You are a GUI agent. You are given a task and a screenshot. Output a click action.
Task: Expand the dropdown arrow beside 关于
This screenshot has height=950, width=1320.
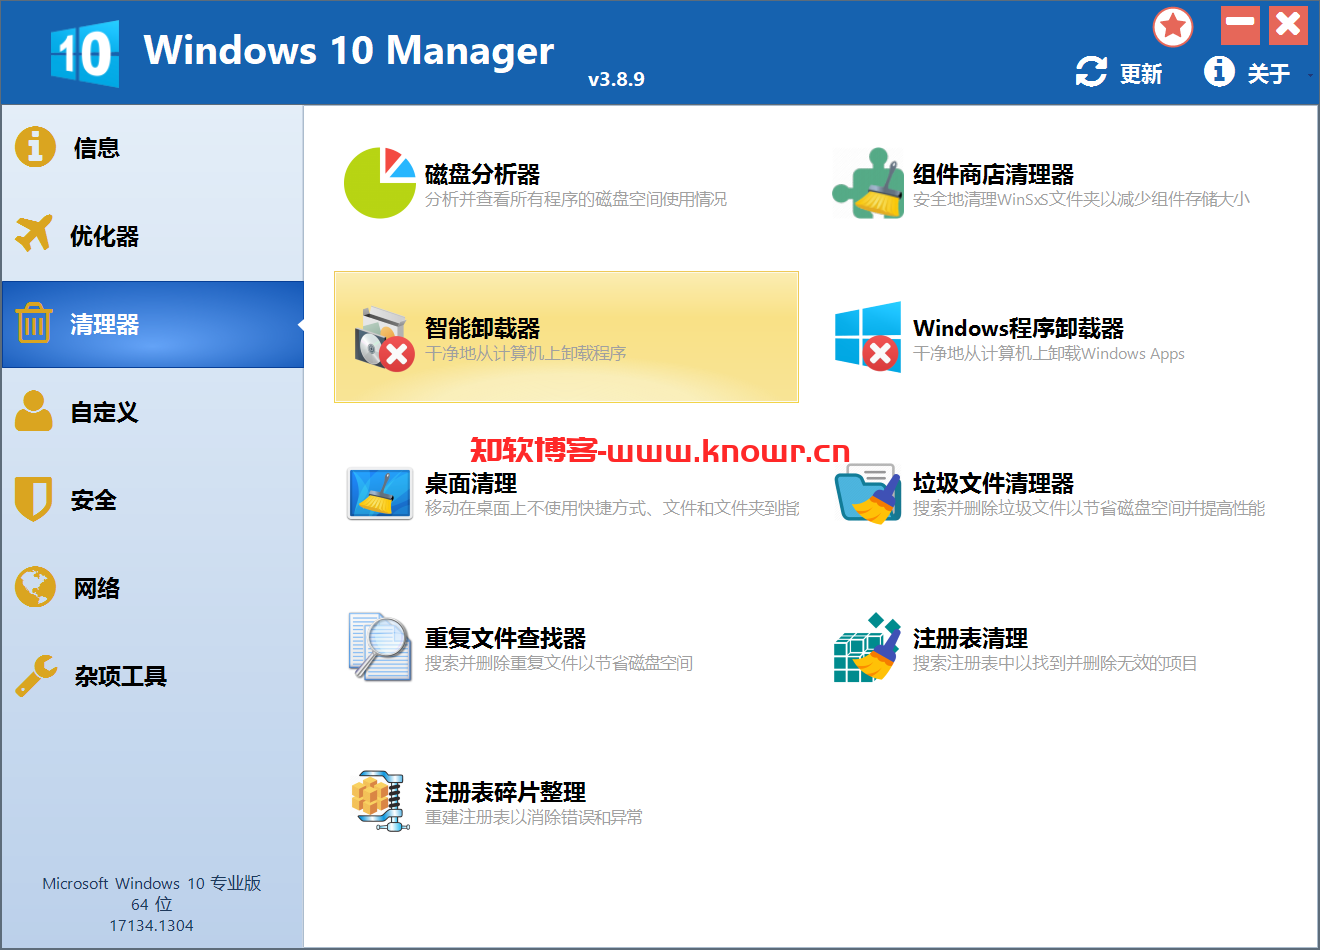[x=1309, y=74]
